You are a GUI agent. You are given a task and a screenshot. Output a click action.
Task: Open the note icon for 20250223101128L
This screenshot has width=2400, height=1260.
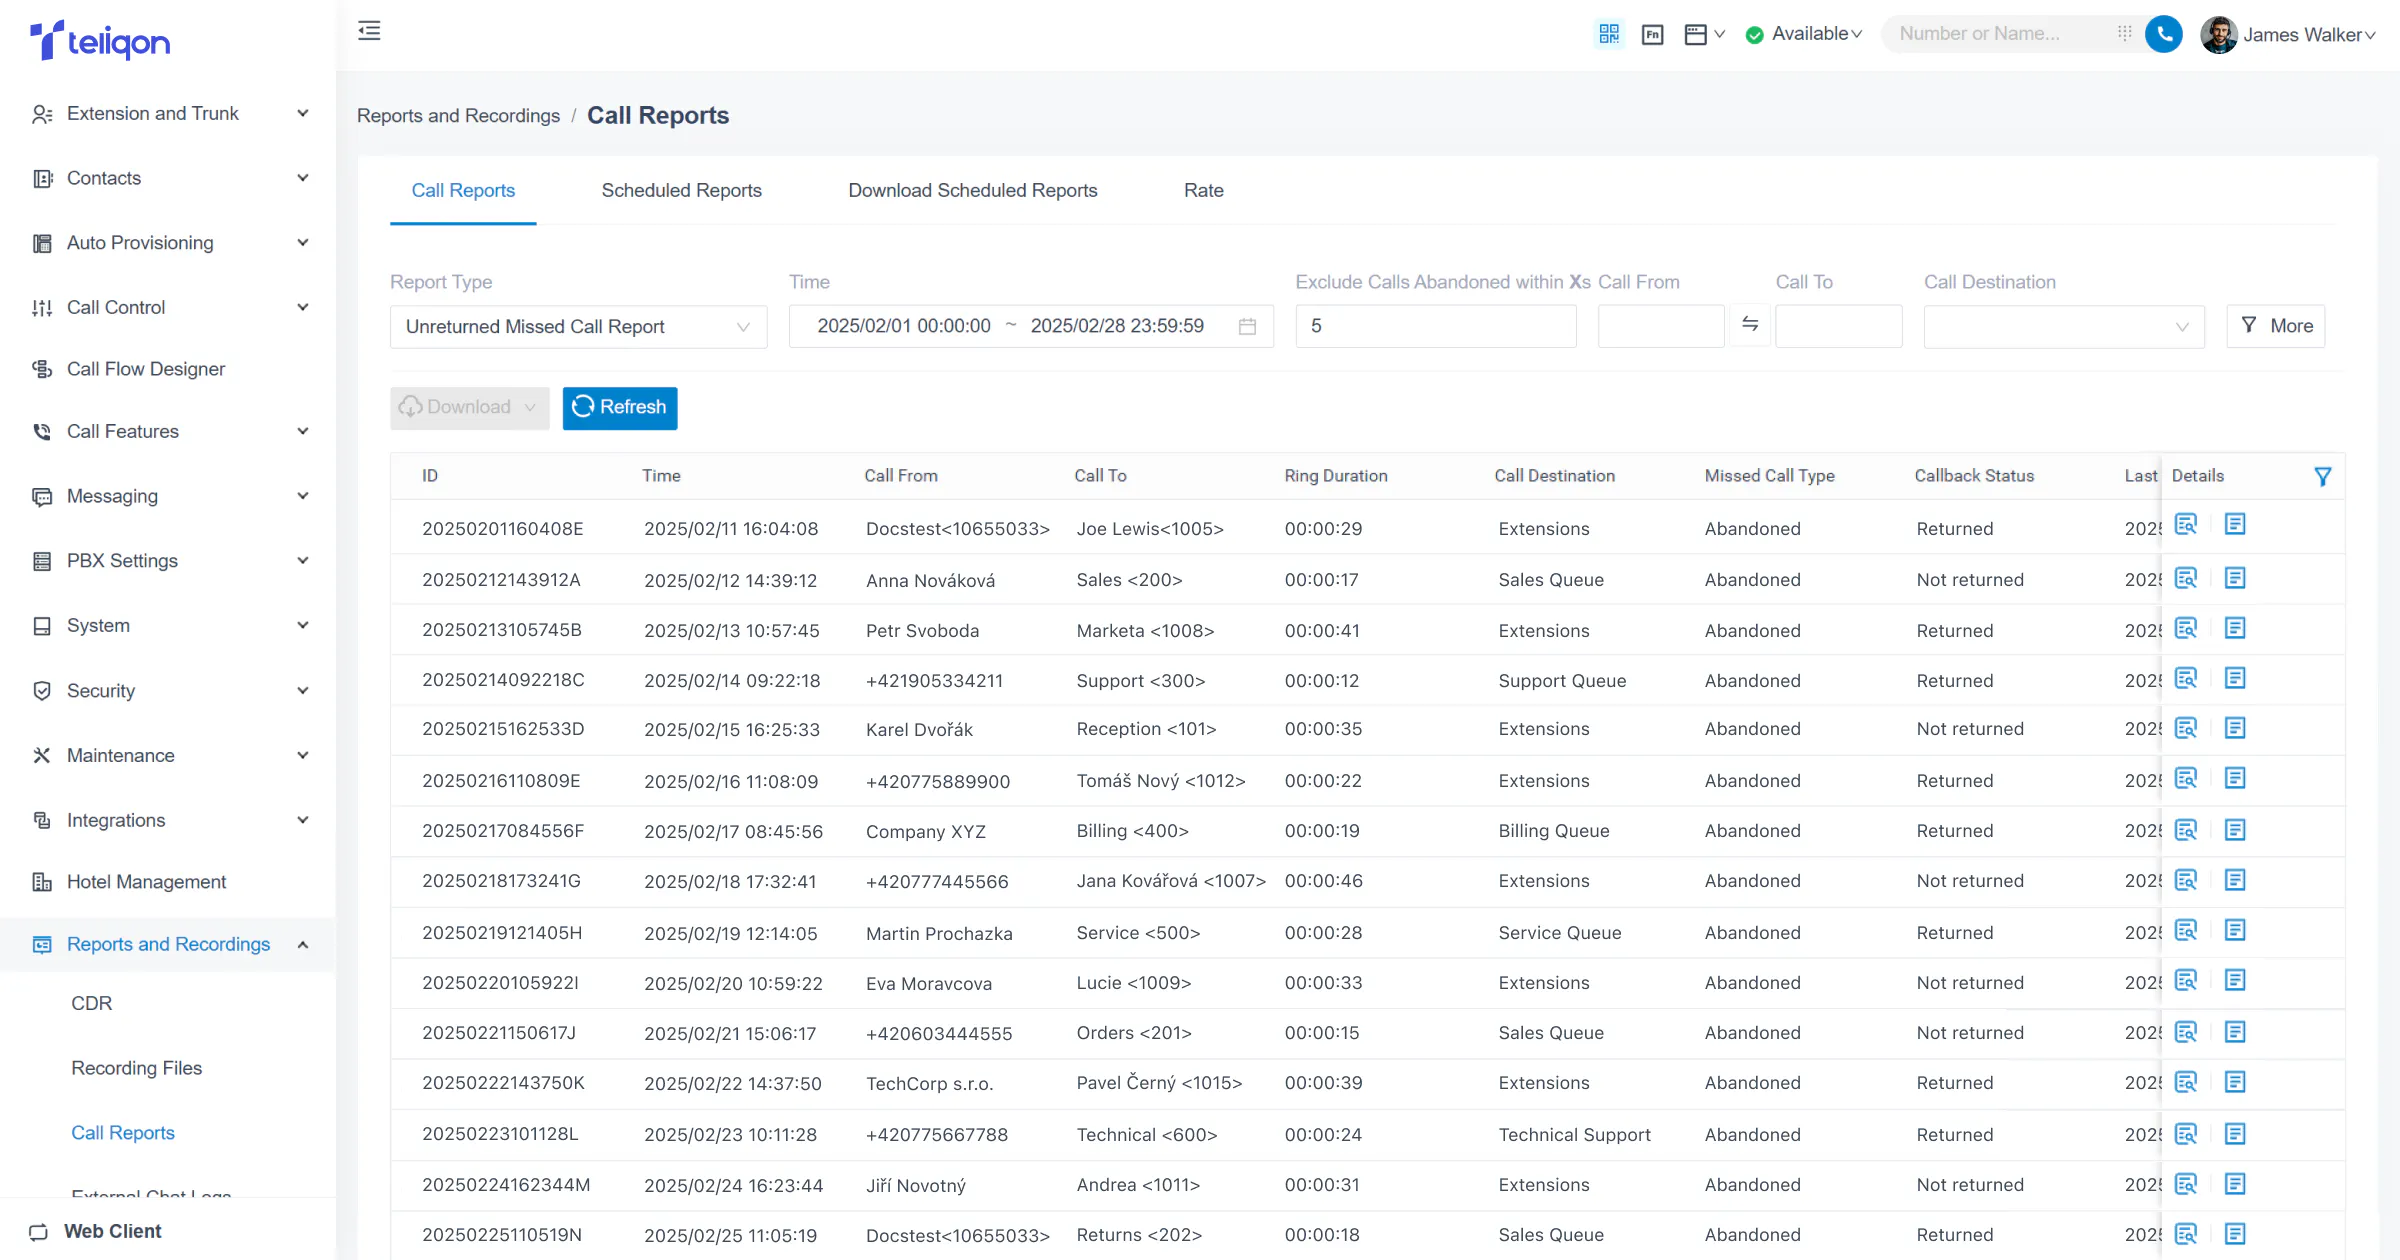(x=2235, y=1135)
